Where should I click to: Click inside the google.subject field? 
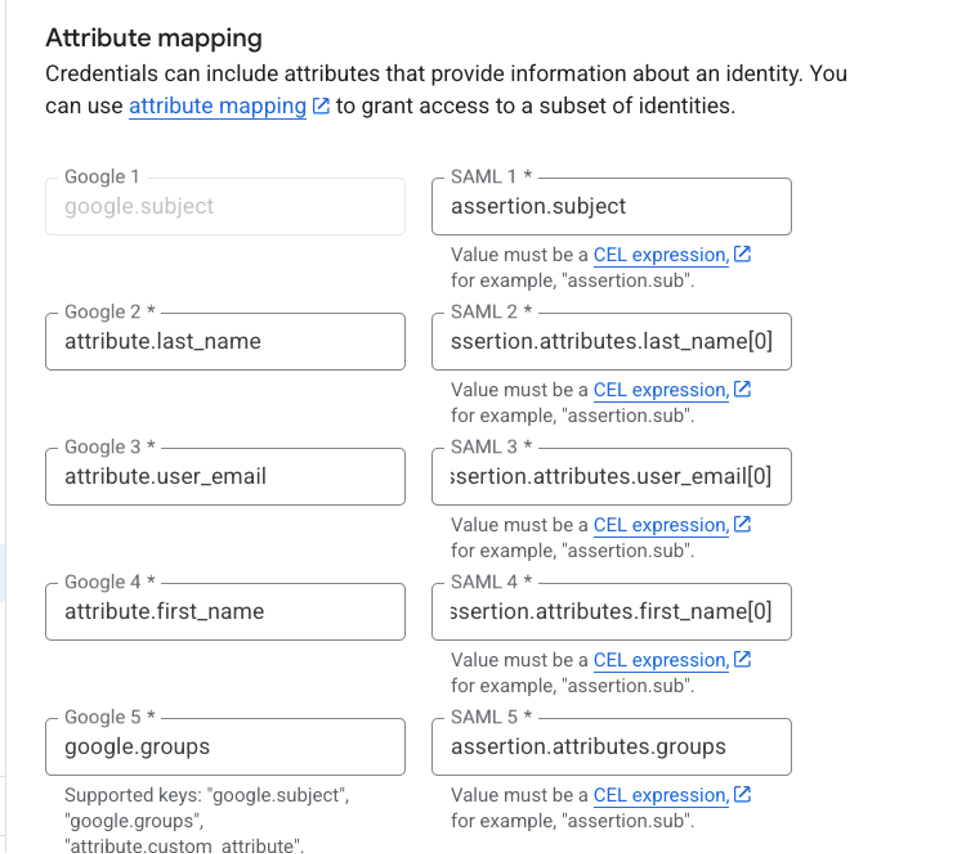224,206
